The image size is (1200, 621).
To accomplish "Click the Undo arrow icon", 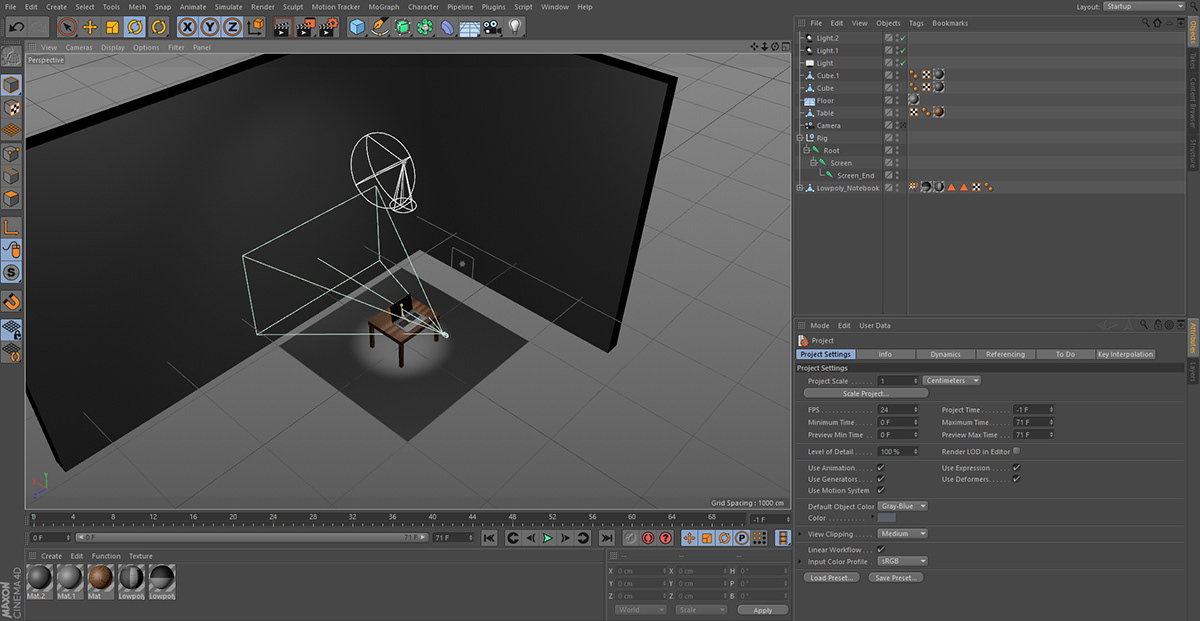I will [x=15, y=27].
